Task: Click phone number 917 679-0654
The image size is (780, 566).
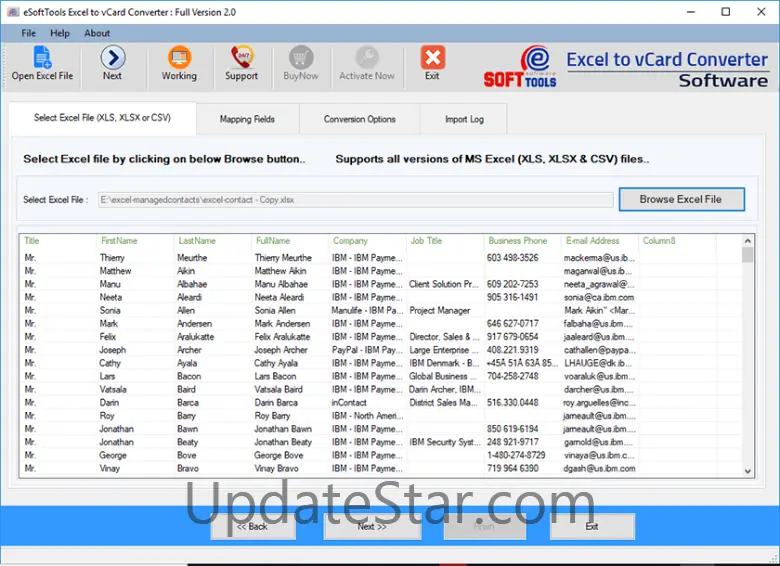Action: click(513, 337)
